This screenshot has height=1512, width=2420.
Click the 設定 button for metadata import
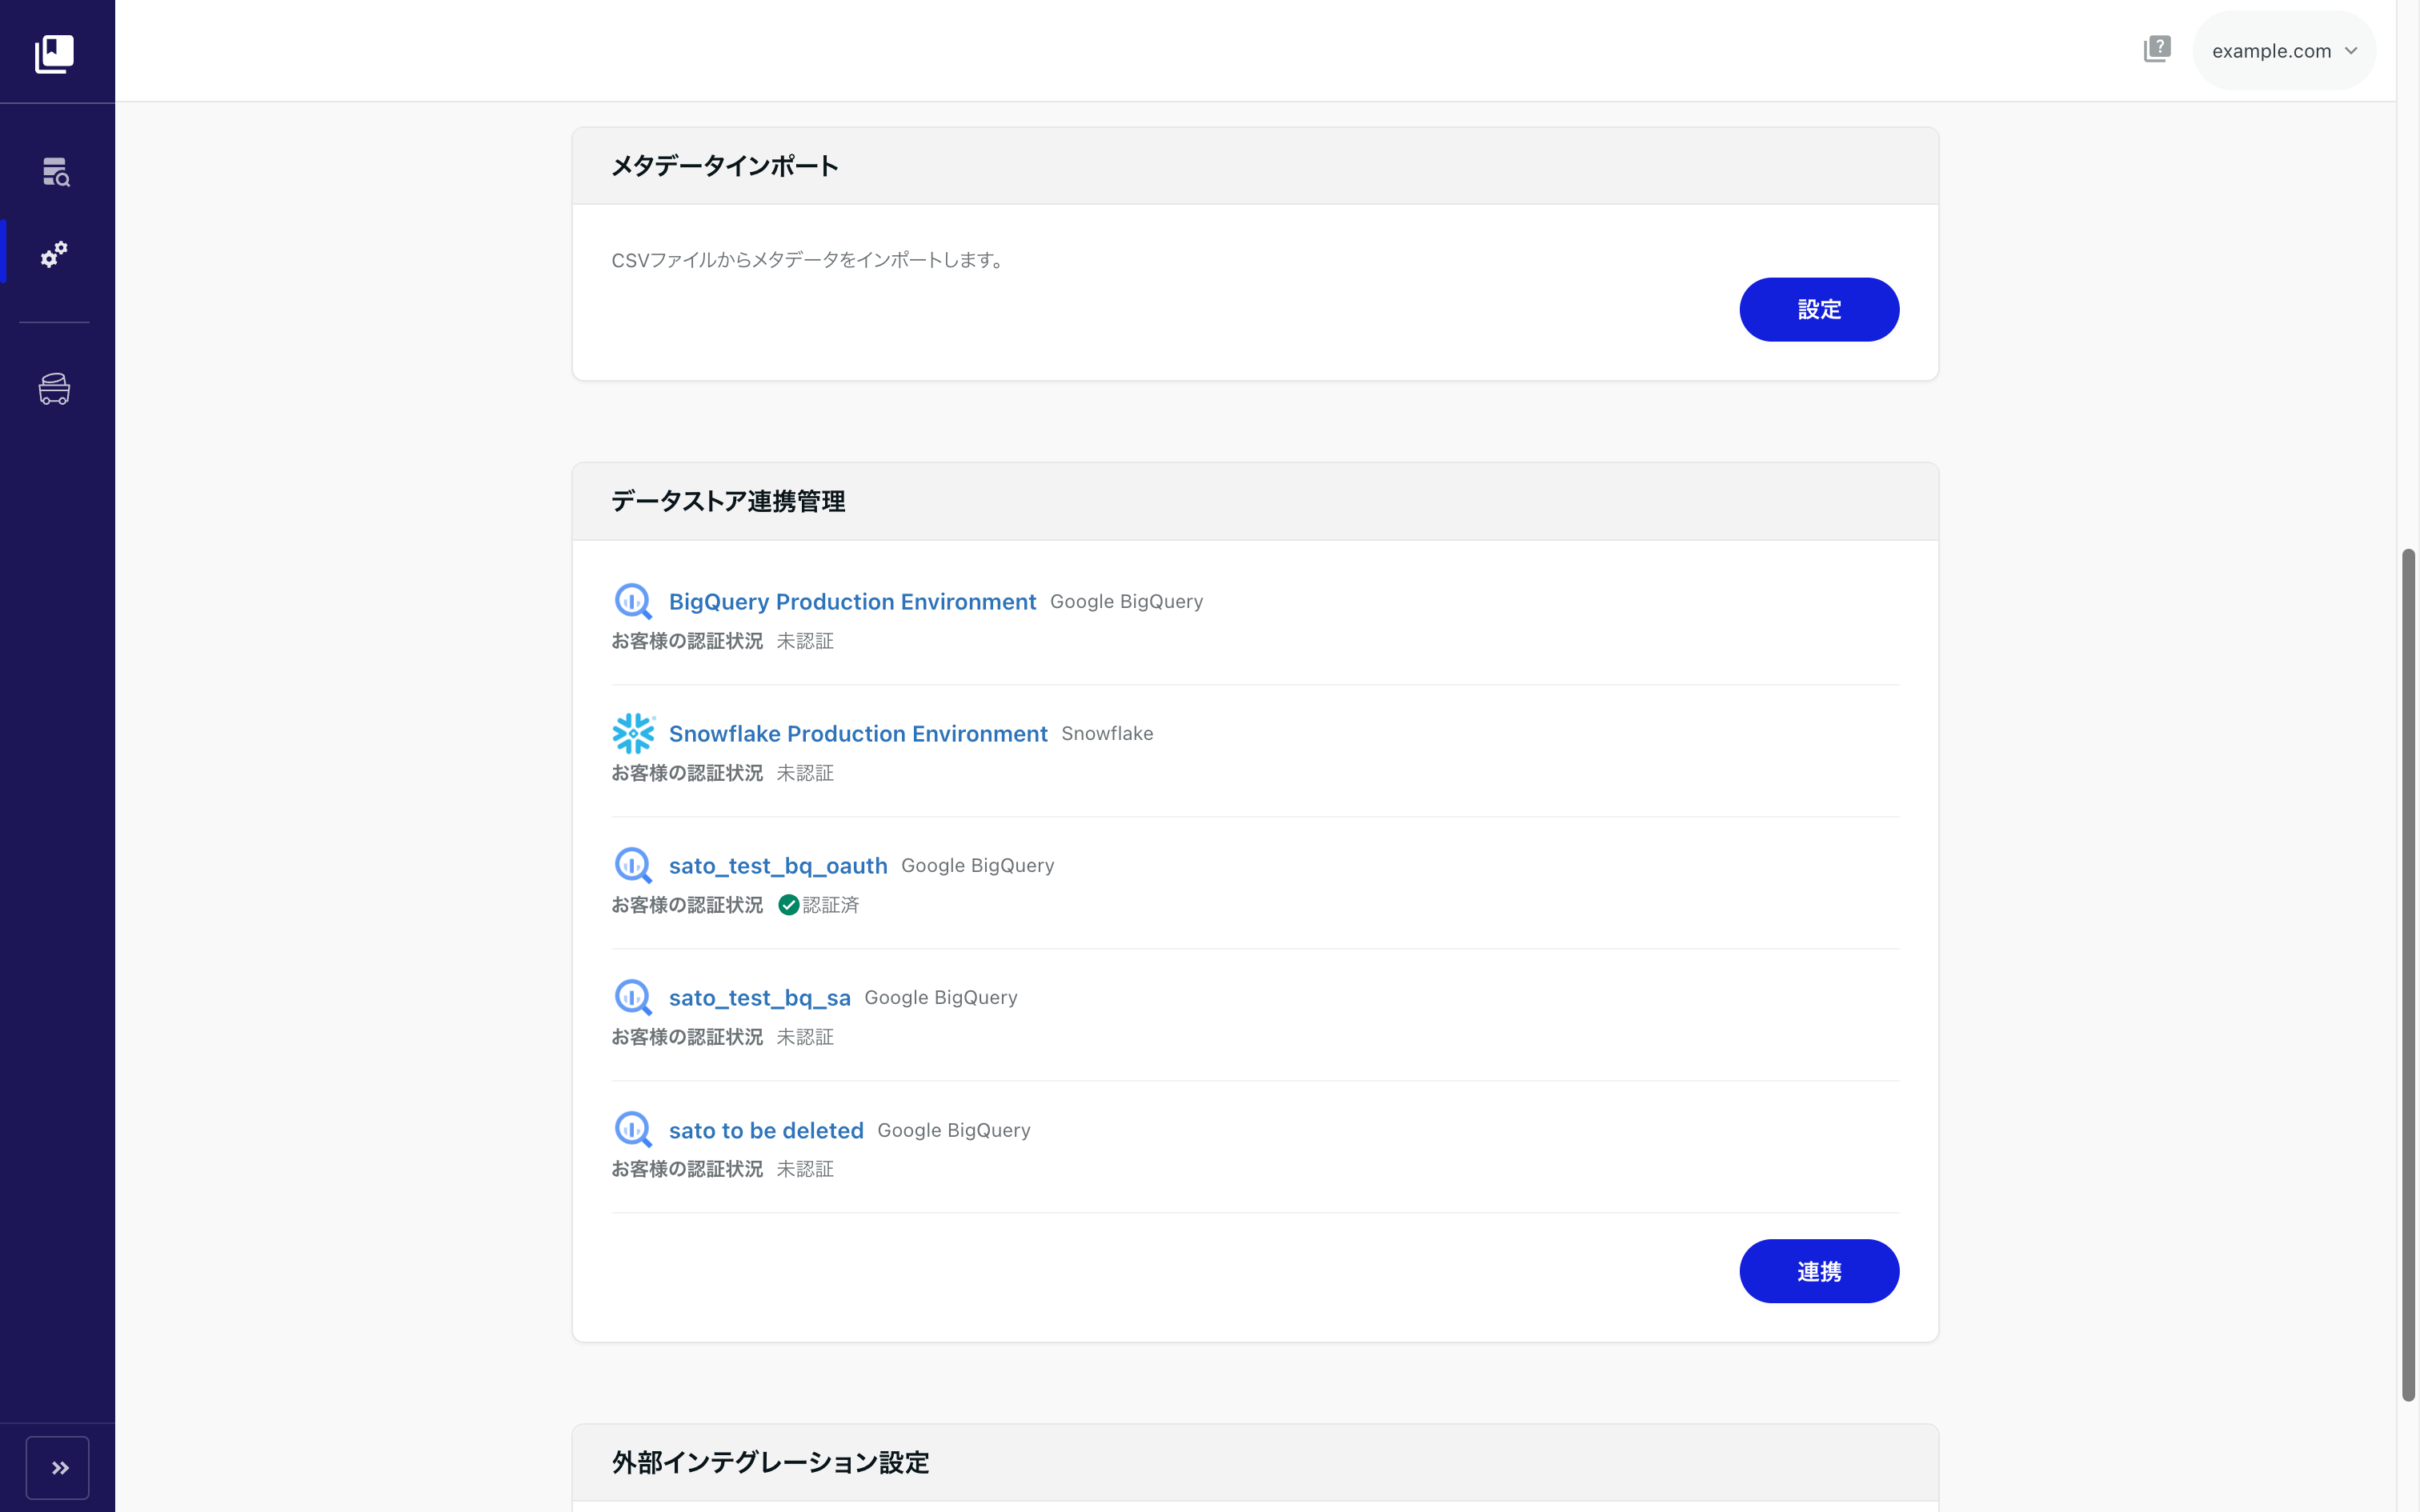[1818, 309]
